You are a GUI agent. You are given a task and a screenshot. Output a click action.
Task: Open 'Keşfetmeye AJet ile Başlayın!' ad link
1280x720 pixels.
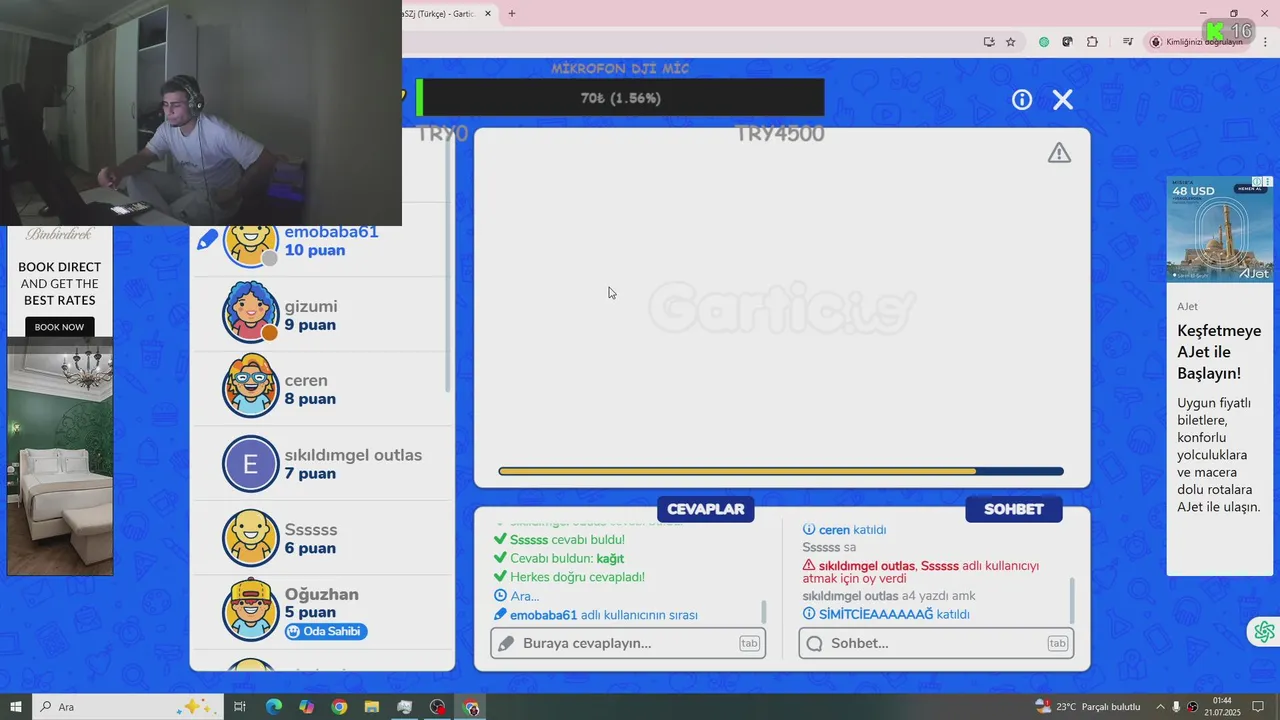[1219, 352]
